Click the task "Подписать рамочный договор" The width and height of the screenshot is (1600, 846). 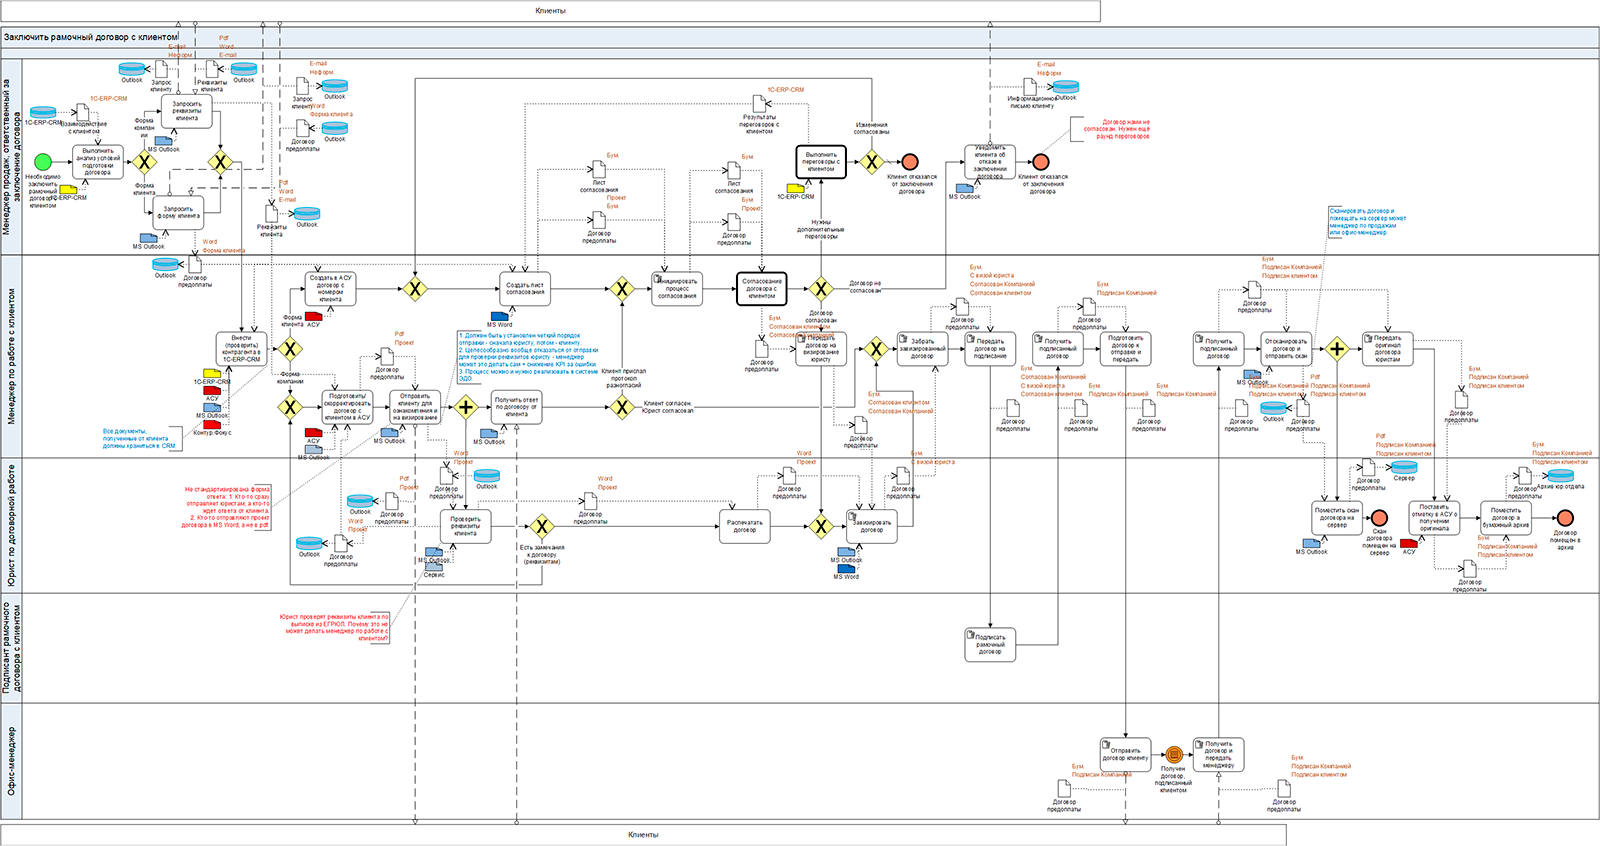990,644
